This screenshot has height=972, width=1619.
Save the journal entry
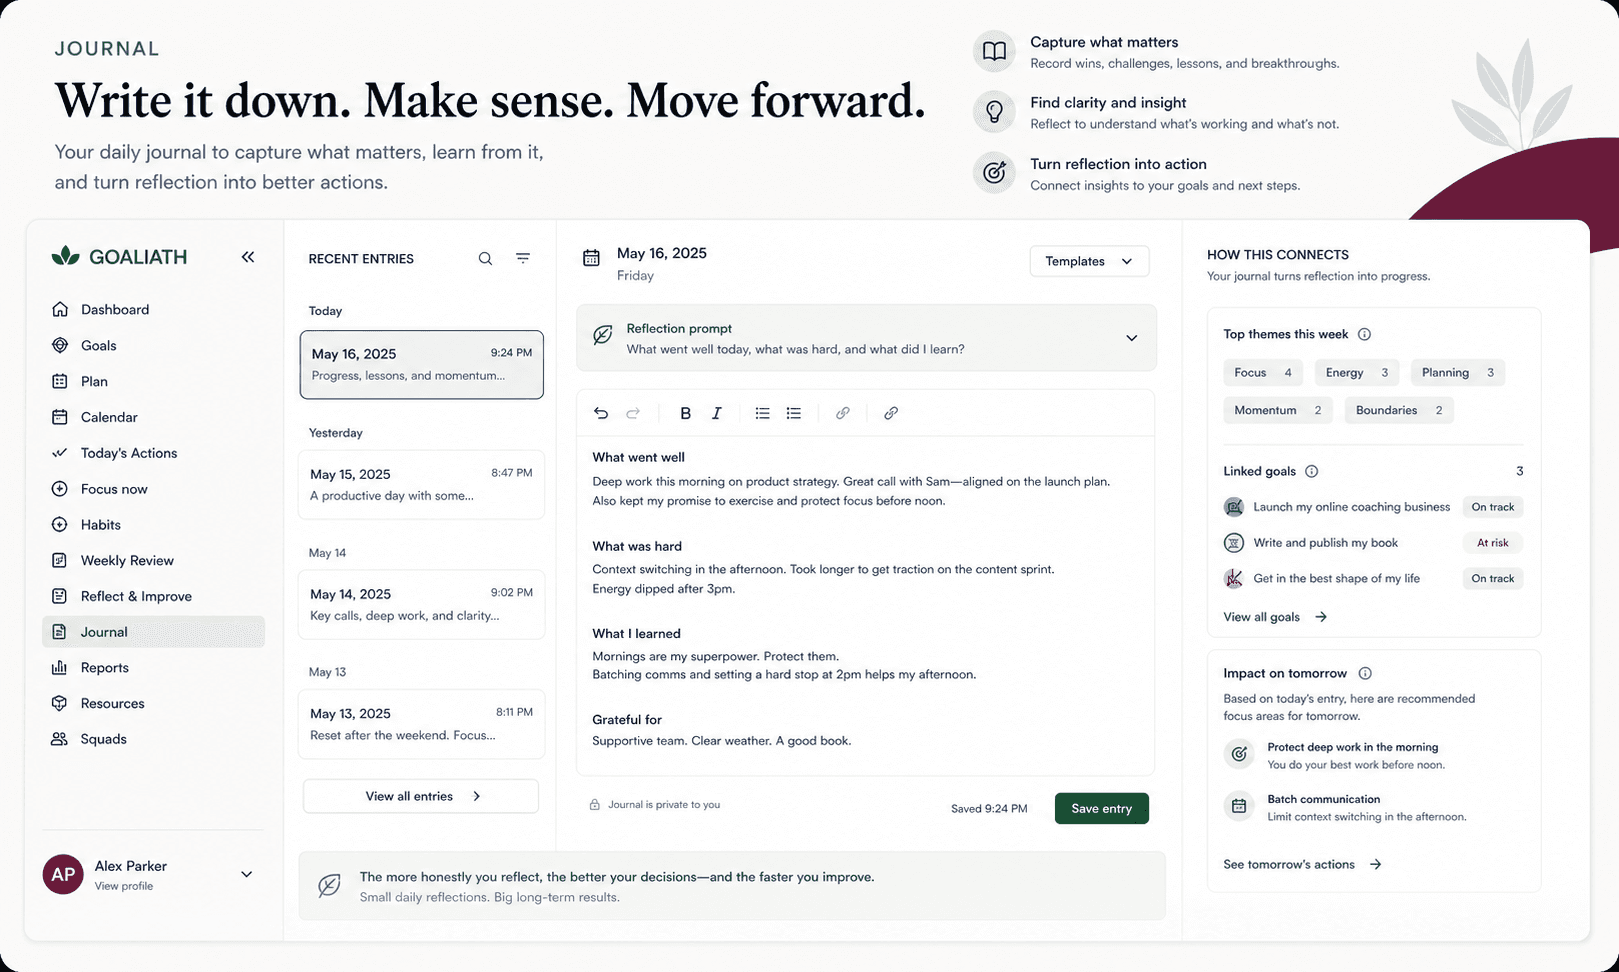[1101, 808]
